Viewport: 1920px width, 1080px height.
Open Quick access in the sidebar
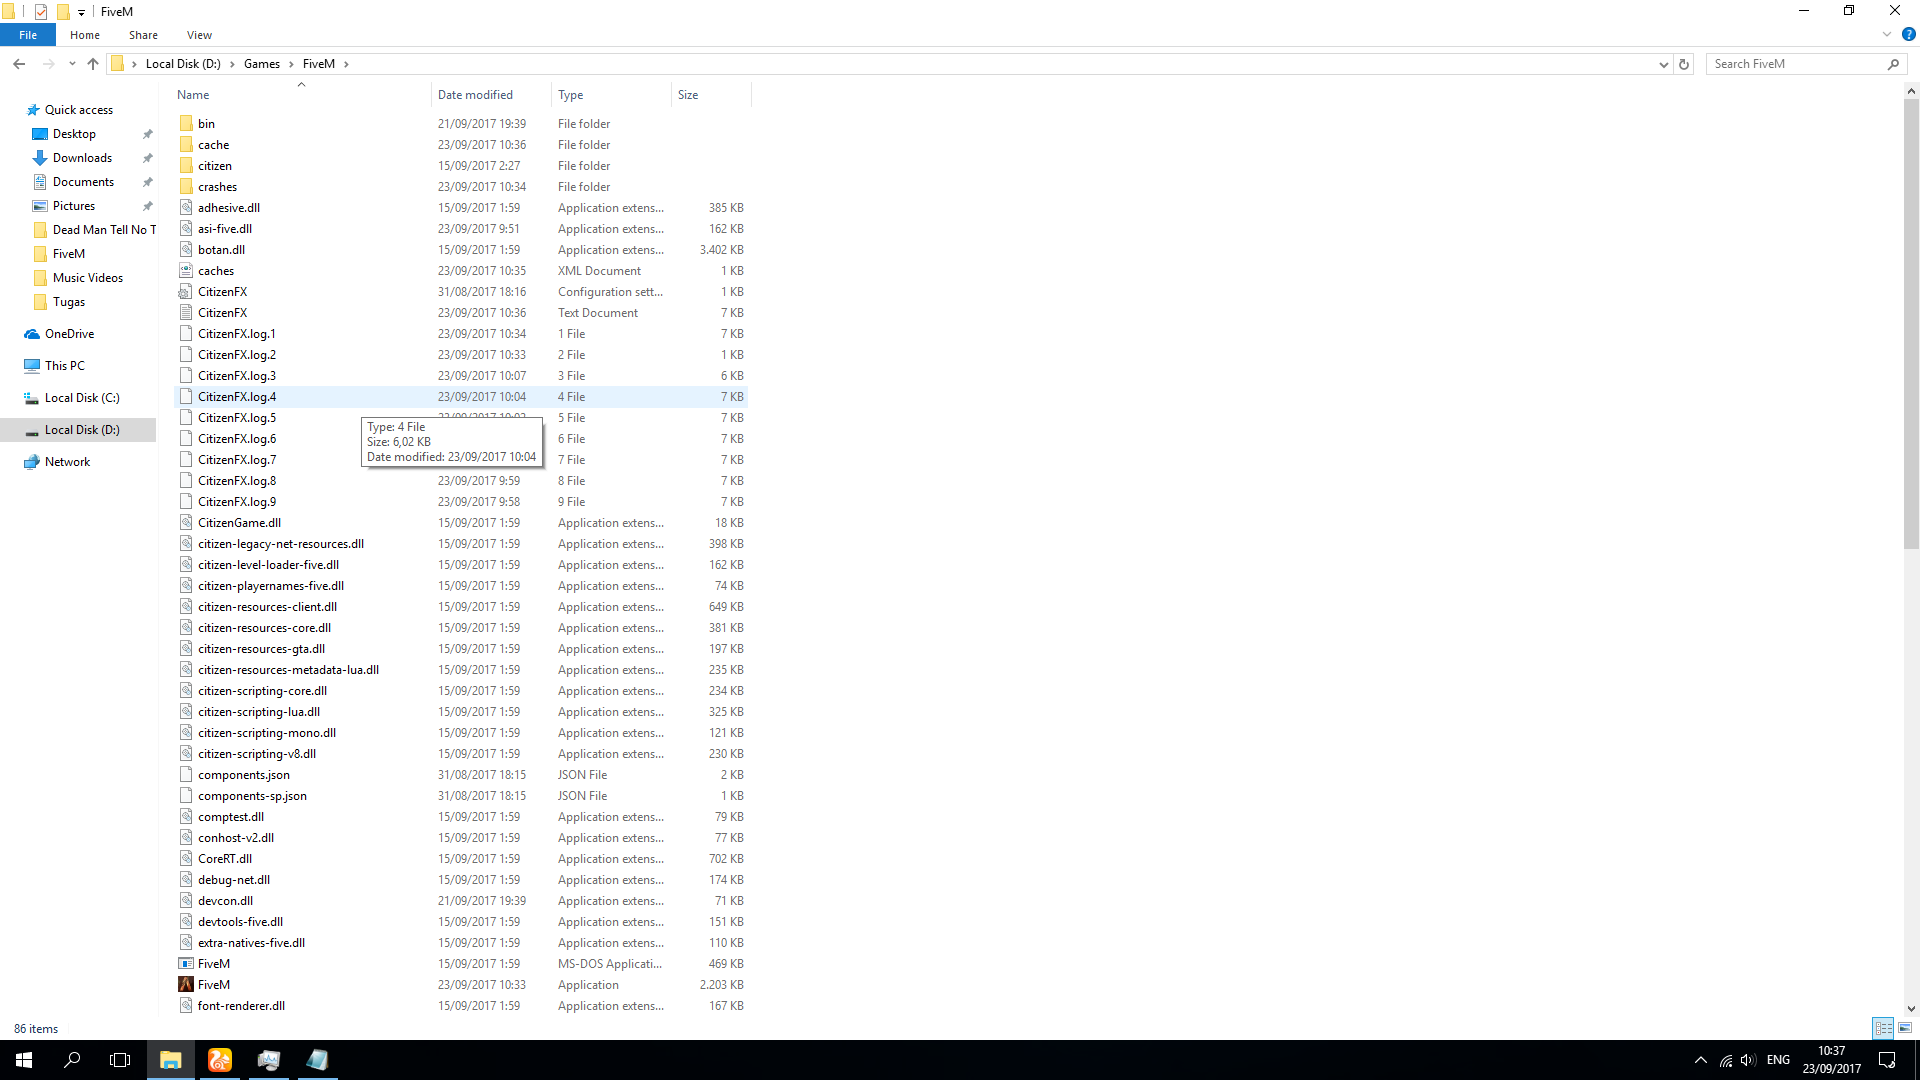tap(78, 110)
